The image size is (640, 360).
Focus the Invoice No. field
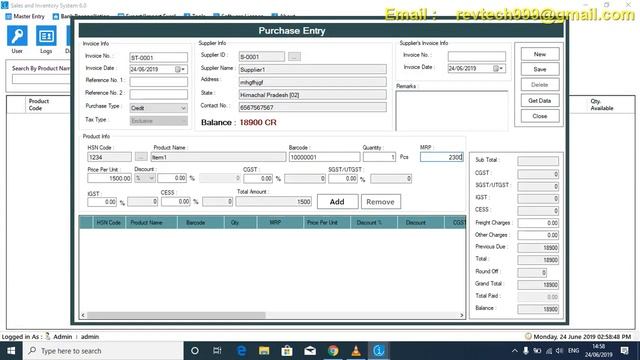pyautogui.click(x=158, y=58)
